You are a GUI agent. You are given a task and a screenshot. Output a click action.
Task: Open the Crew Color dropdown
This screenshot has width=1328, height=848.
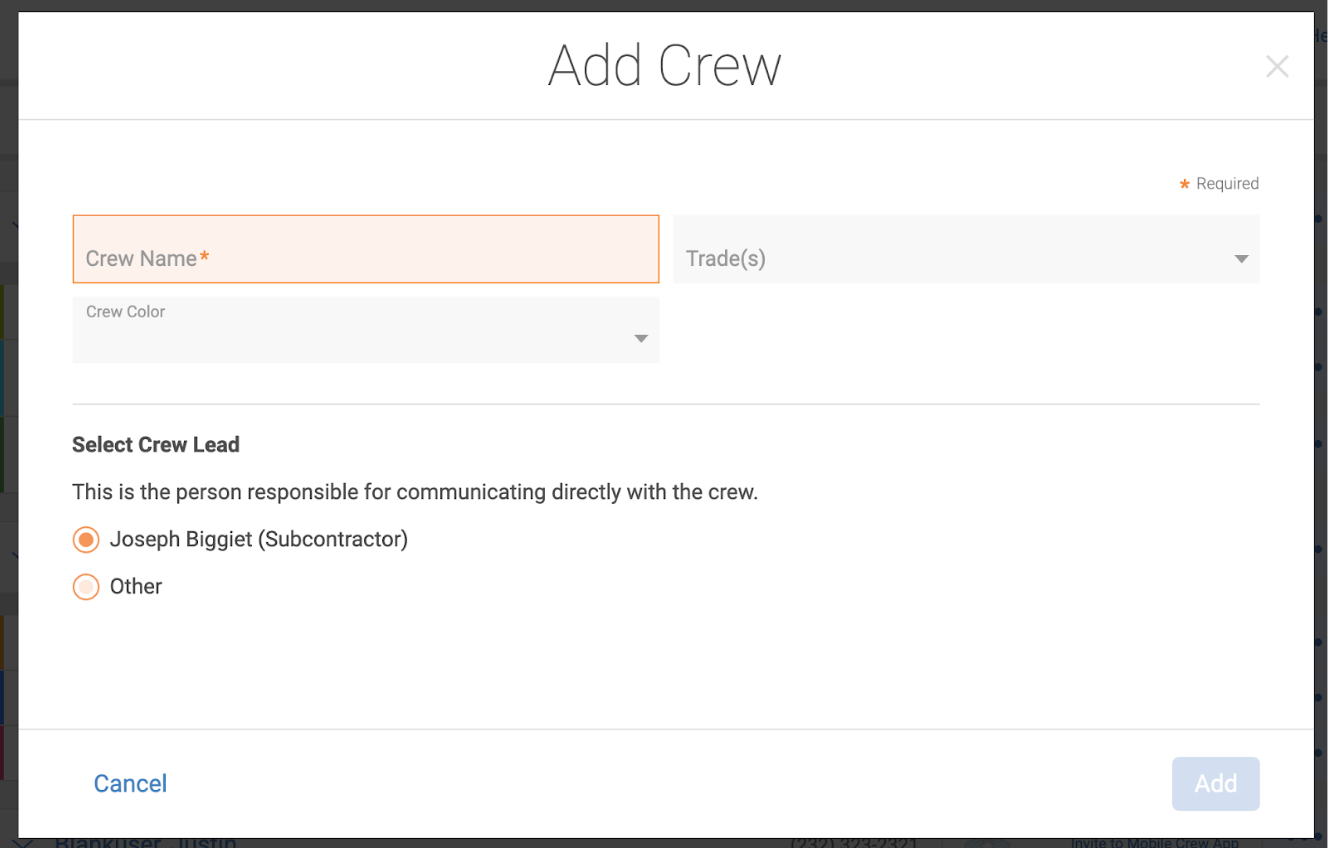(366, 330)
